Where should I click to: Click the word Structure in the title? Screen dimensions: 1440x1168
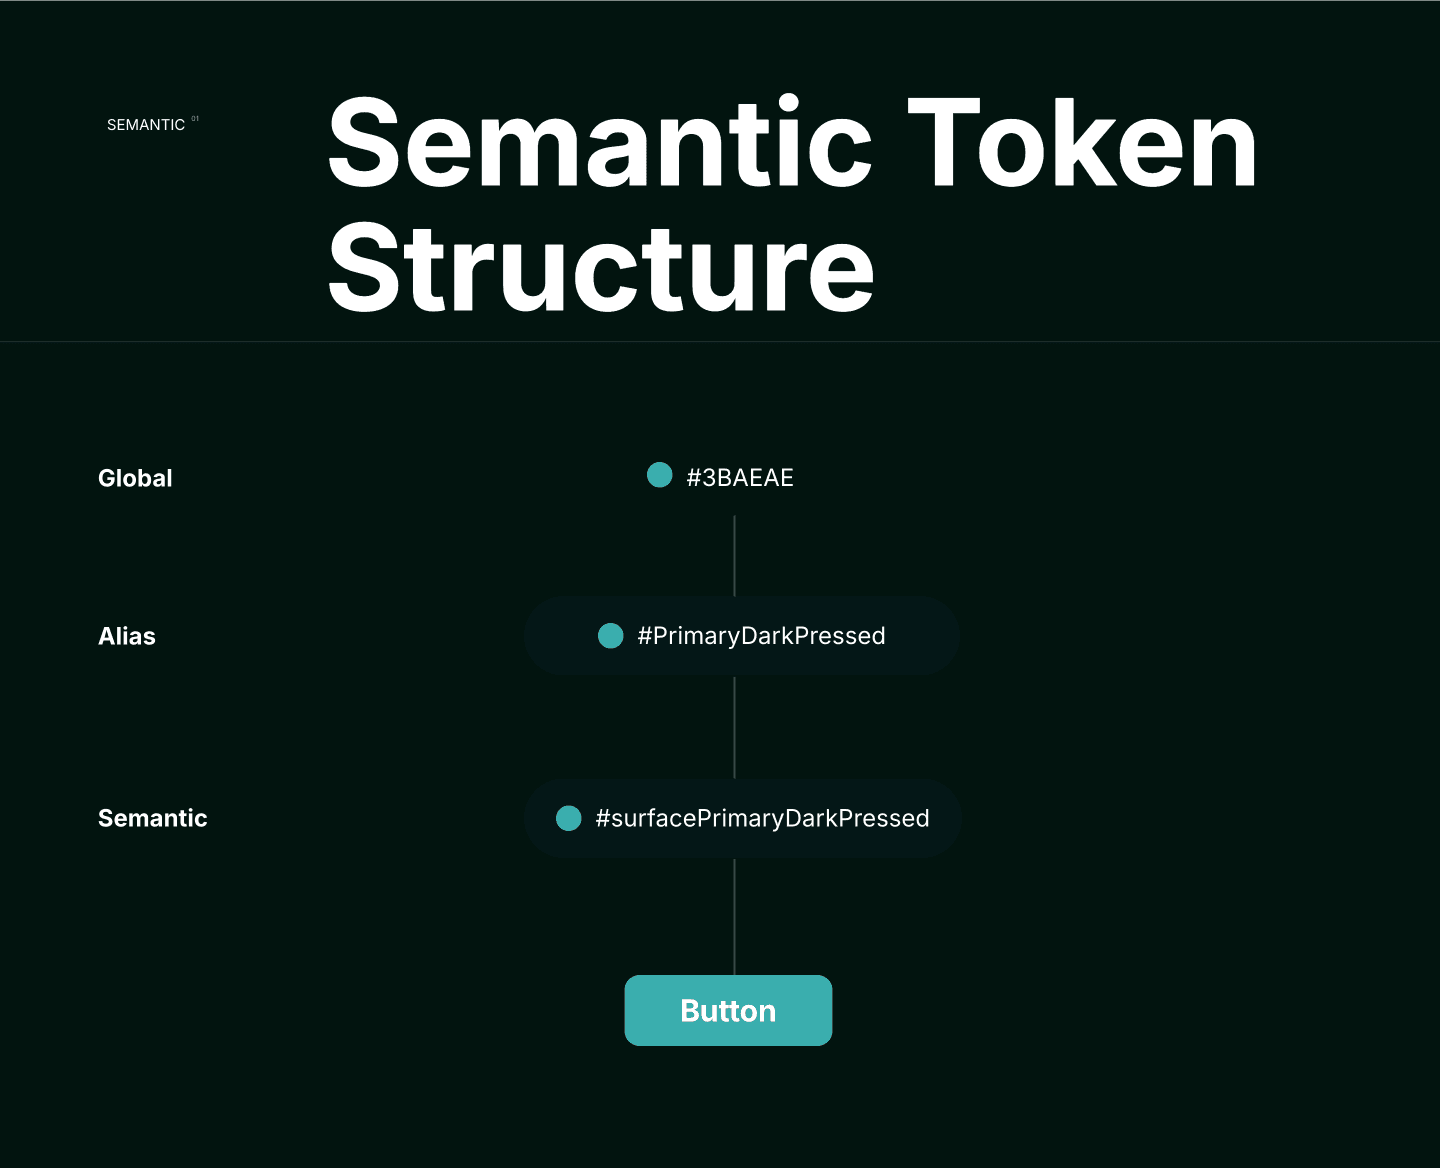pos(601,268)
